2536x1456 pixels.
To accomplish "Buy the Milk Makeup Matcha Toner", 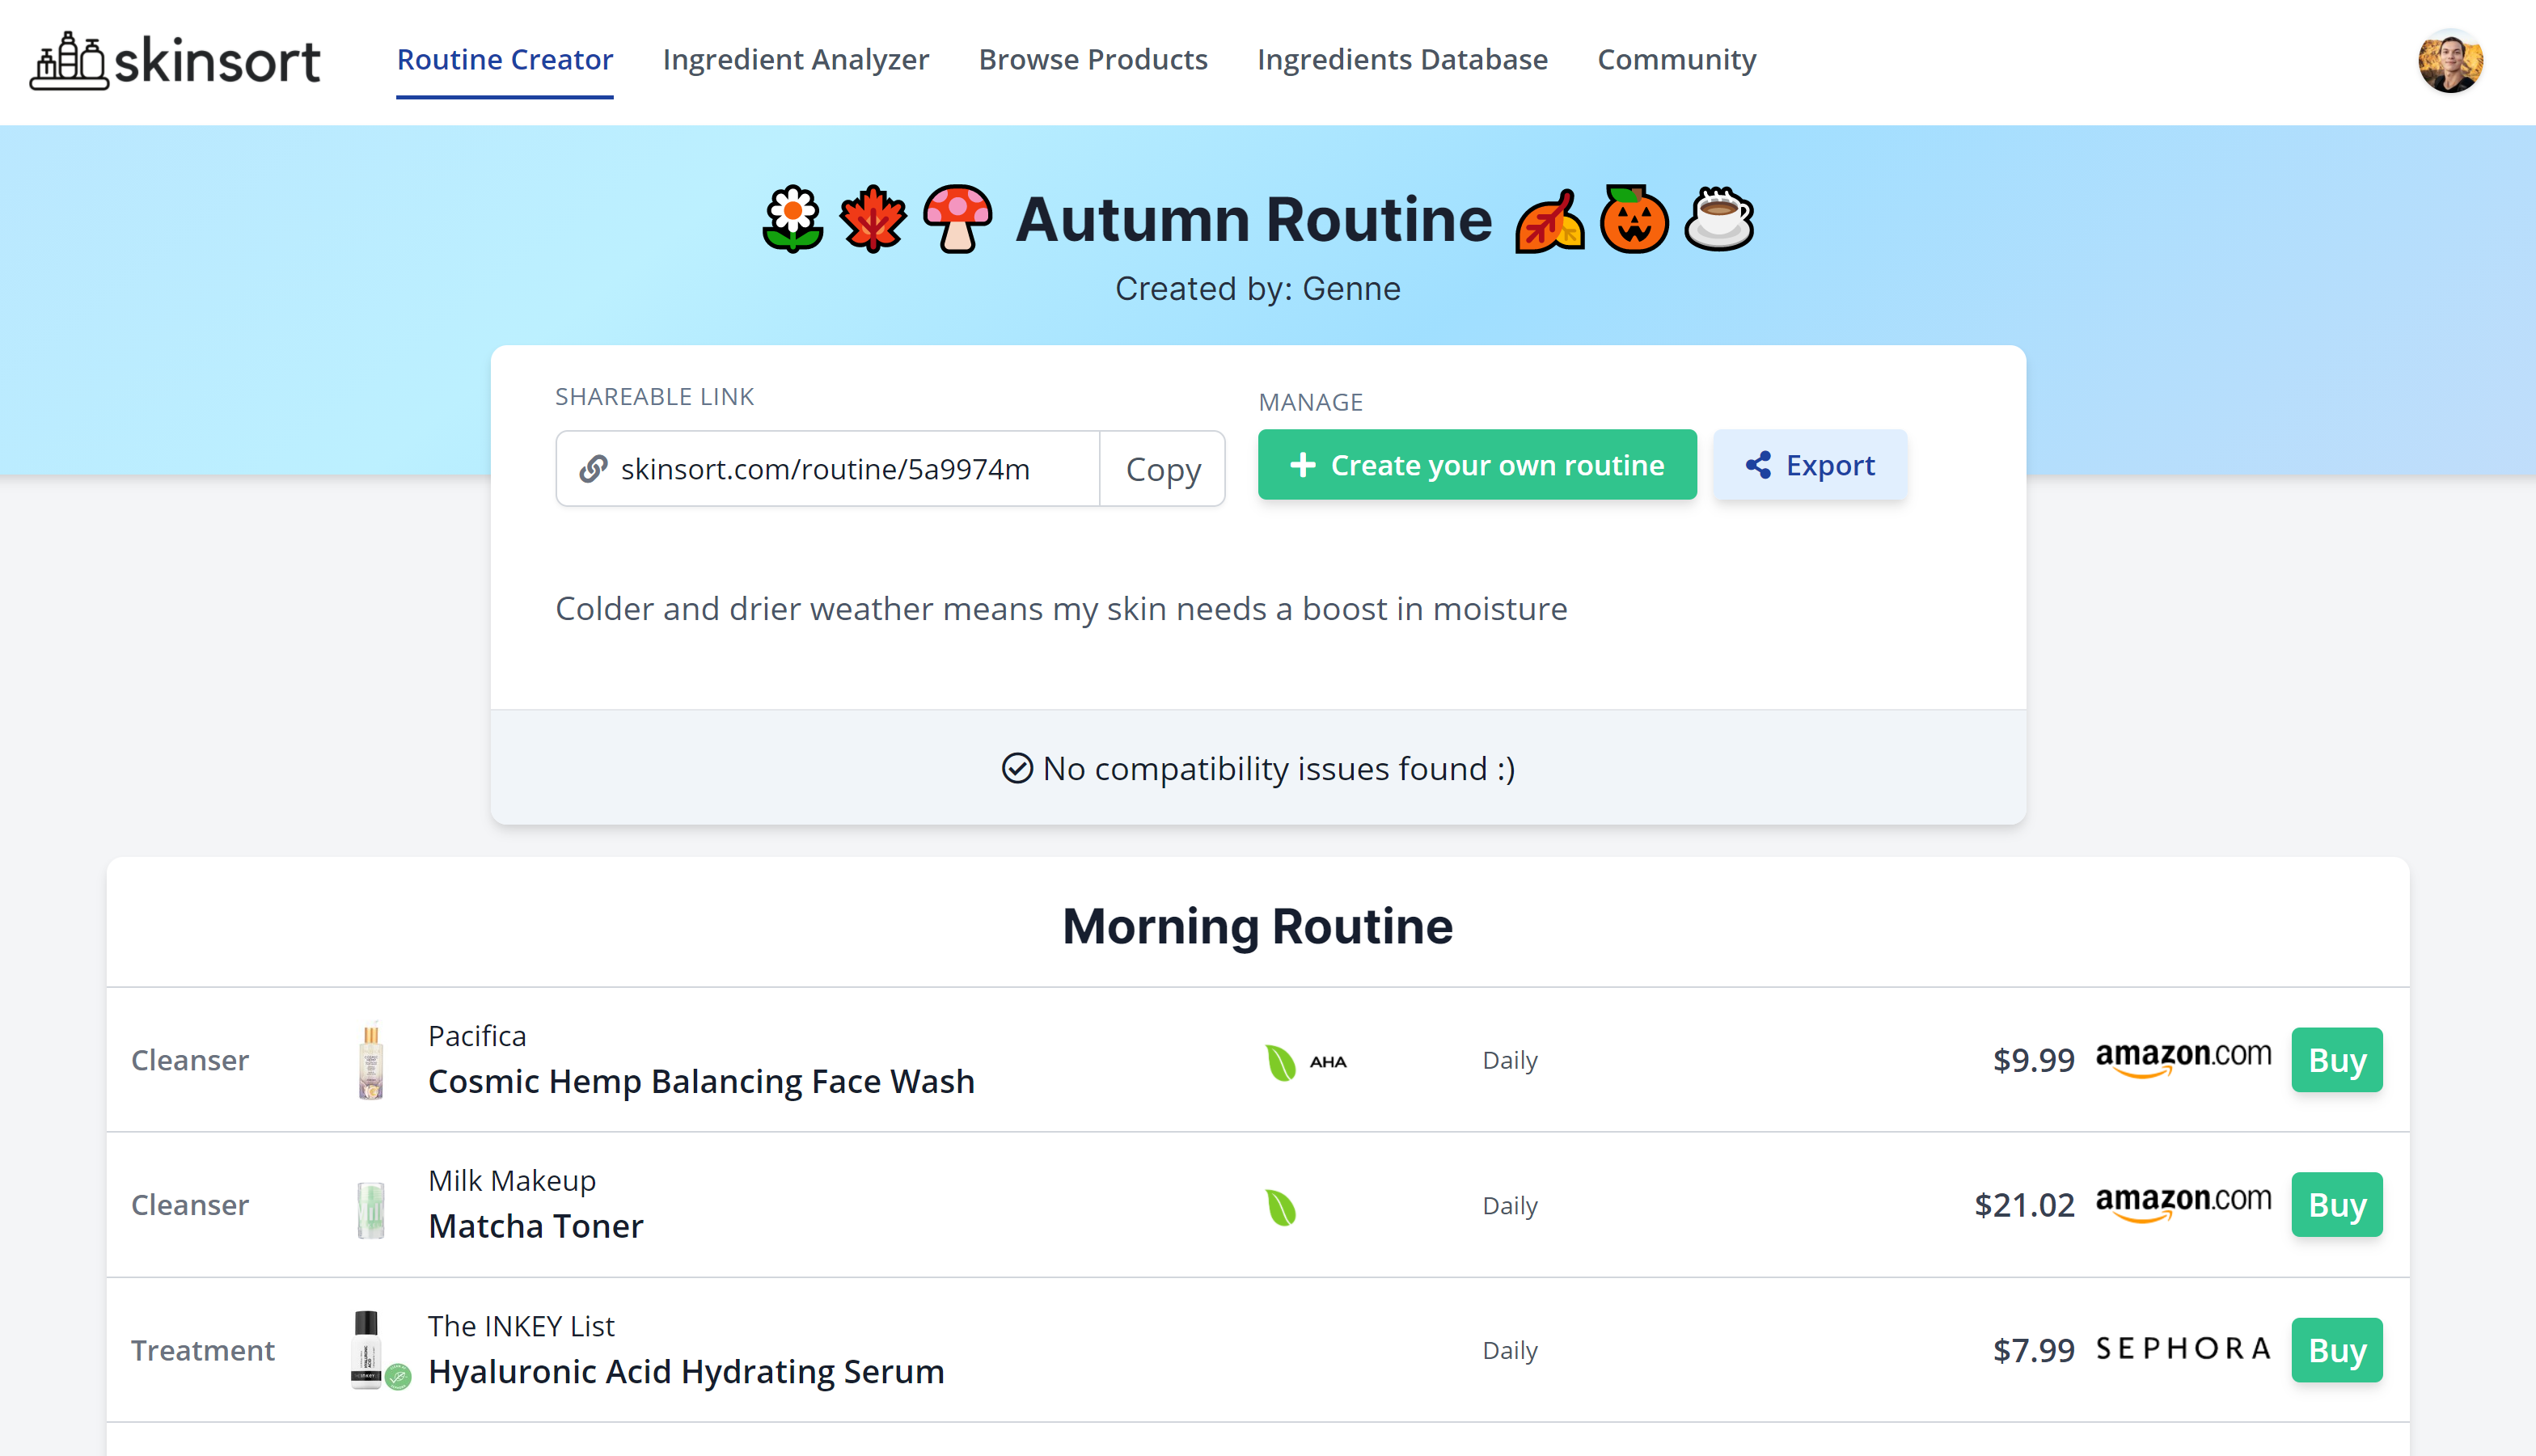I will point(2337,1205).
